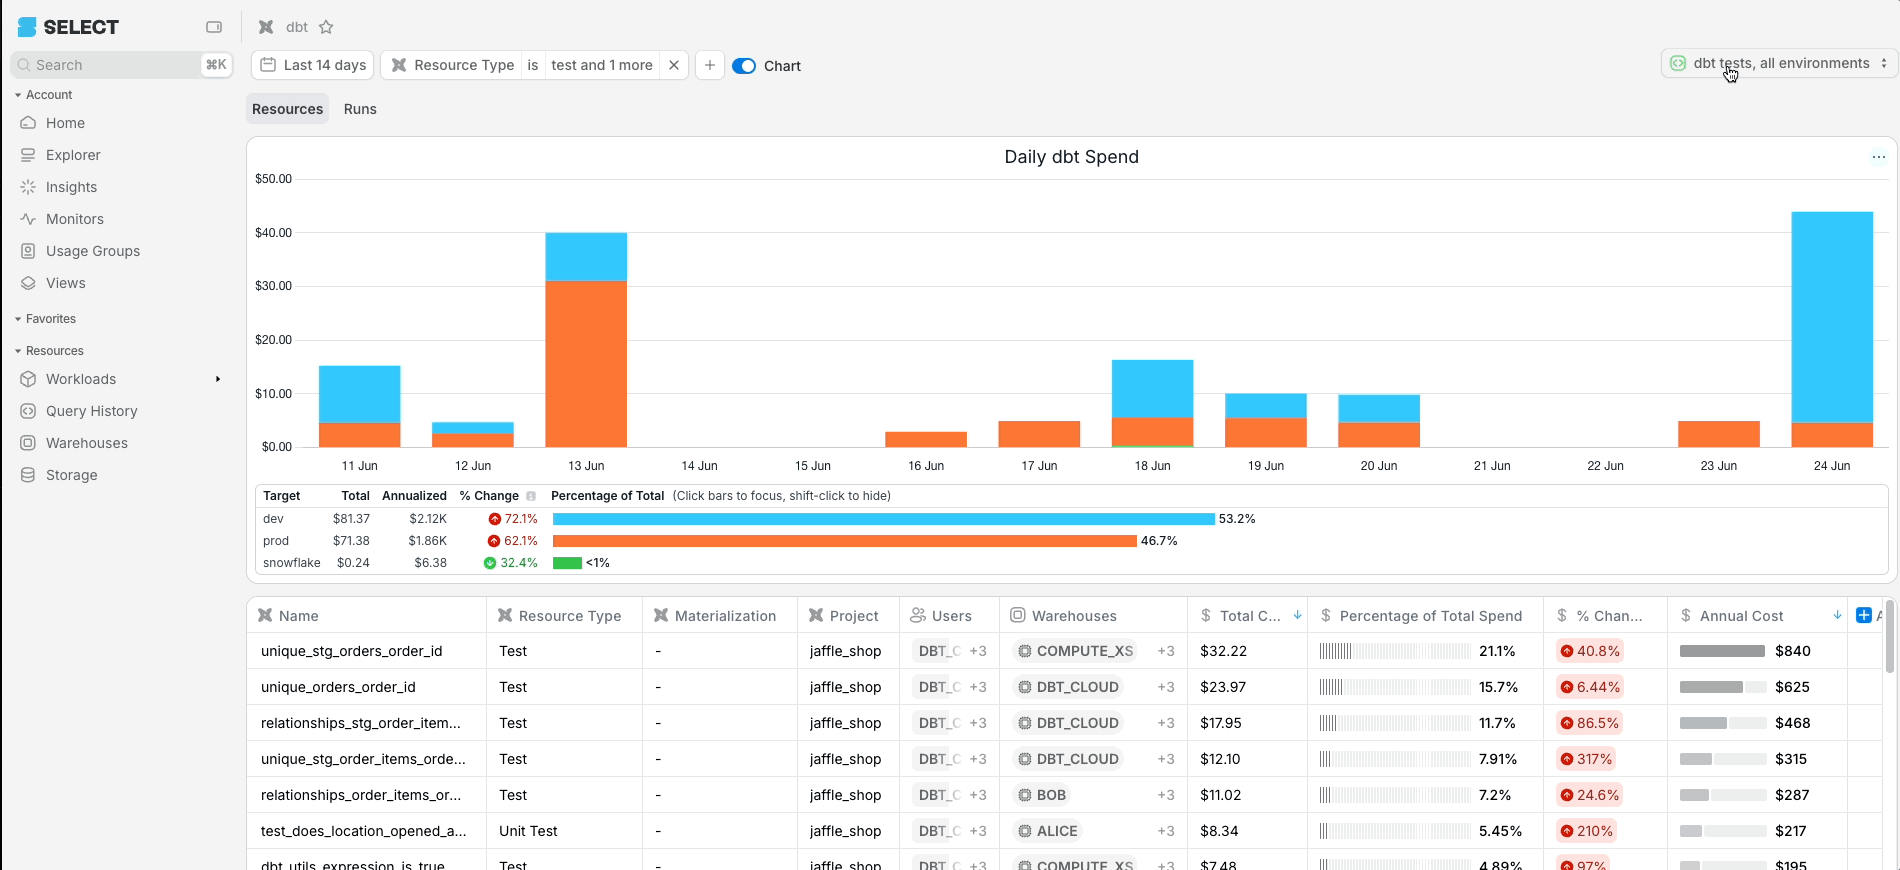Viewport: 1900px width, 870px height.
Task: Click the % Change info icon
Action: coord(531,496)
